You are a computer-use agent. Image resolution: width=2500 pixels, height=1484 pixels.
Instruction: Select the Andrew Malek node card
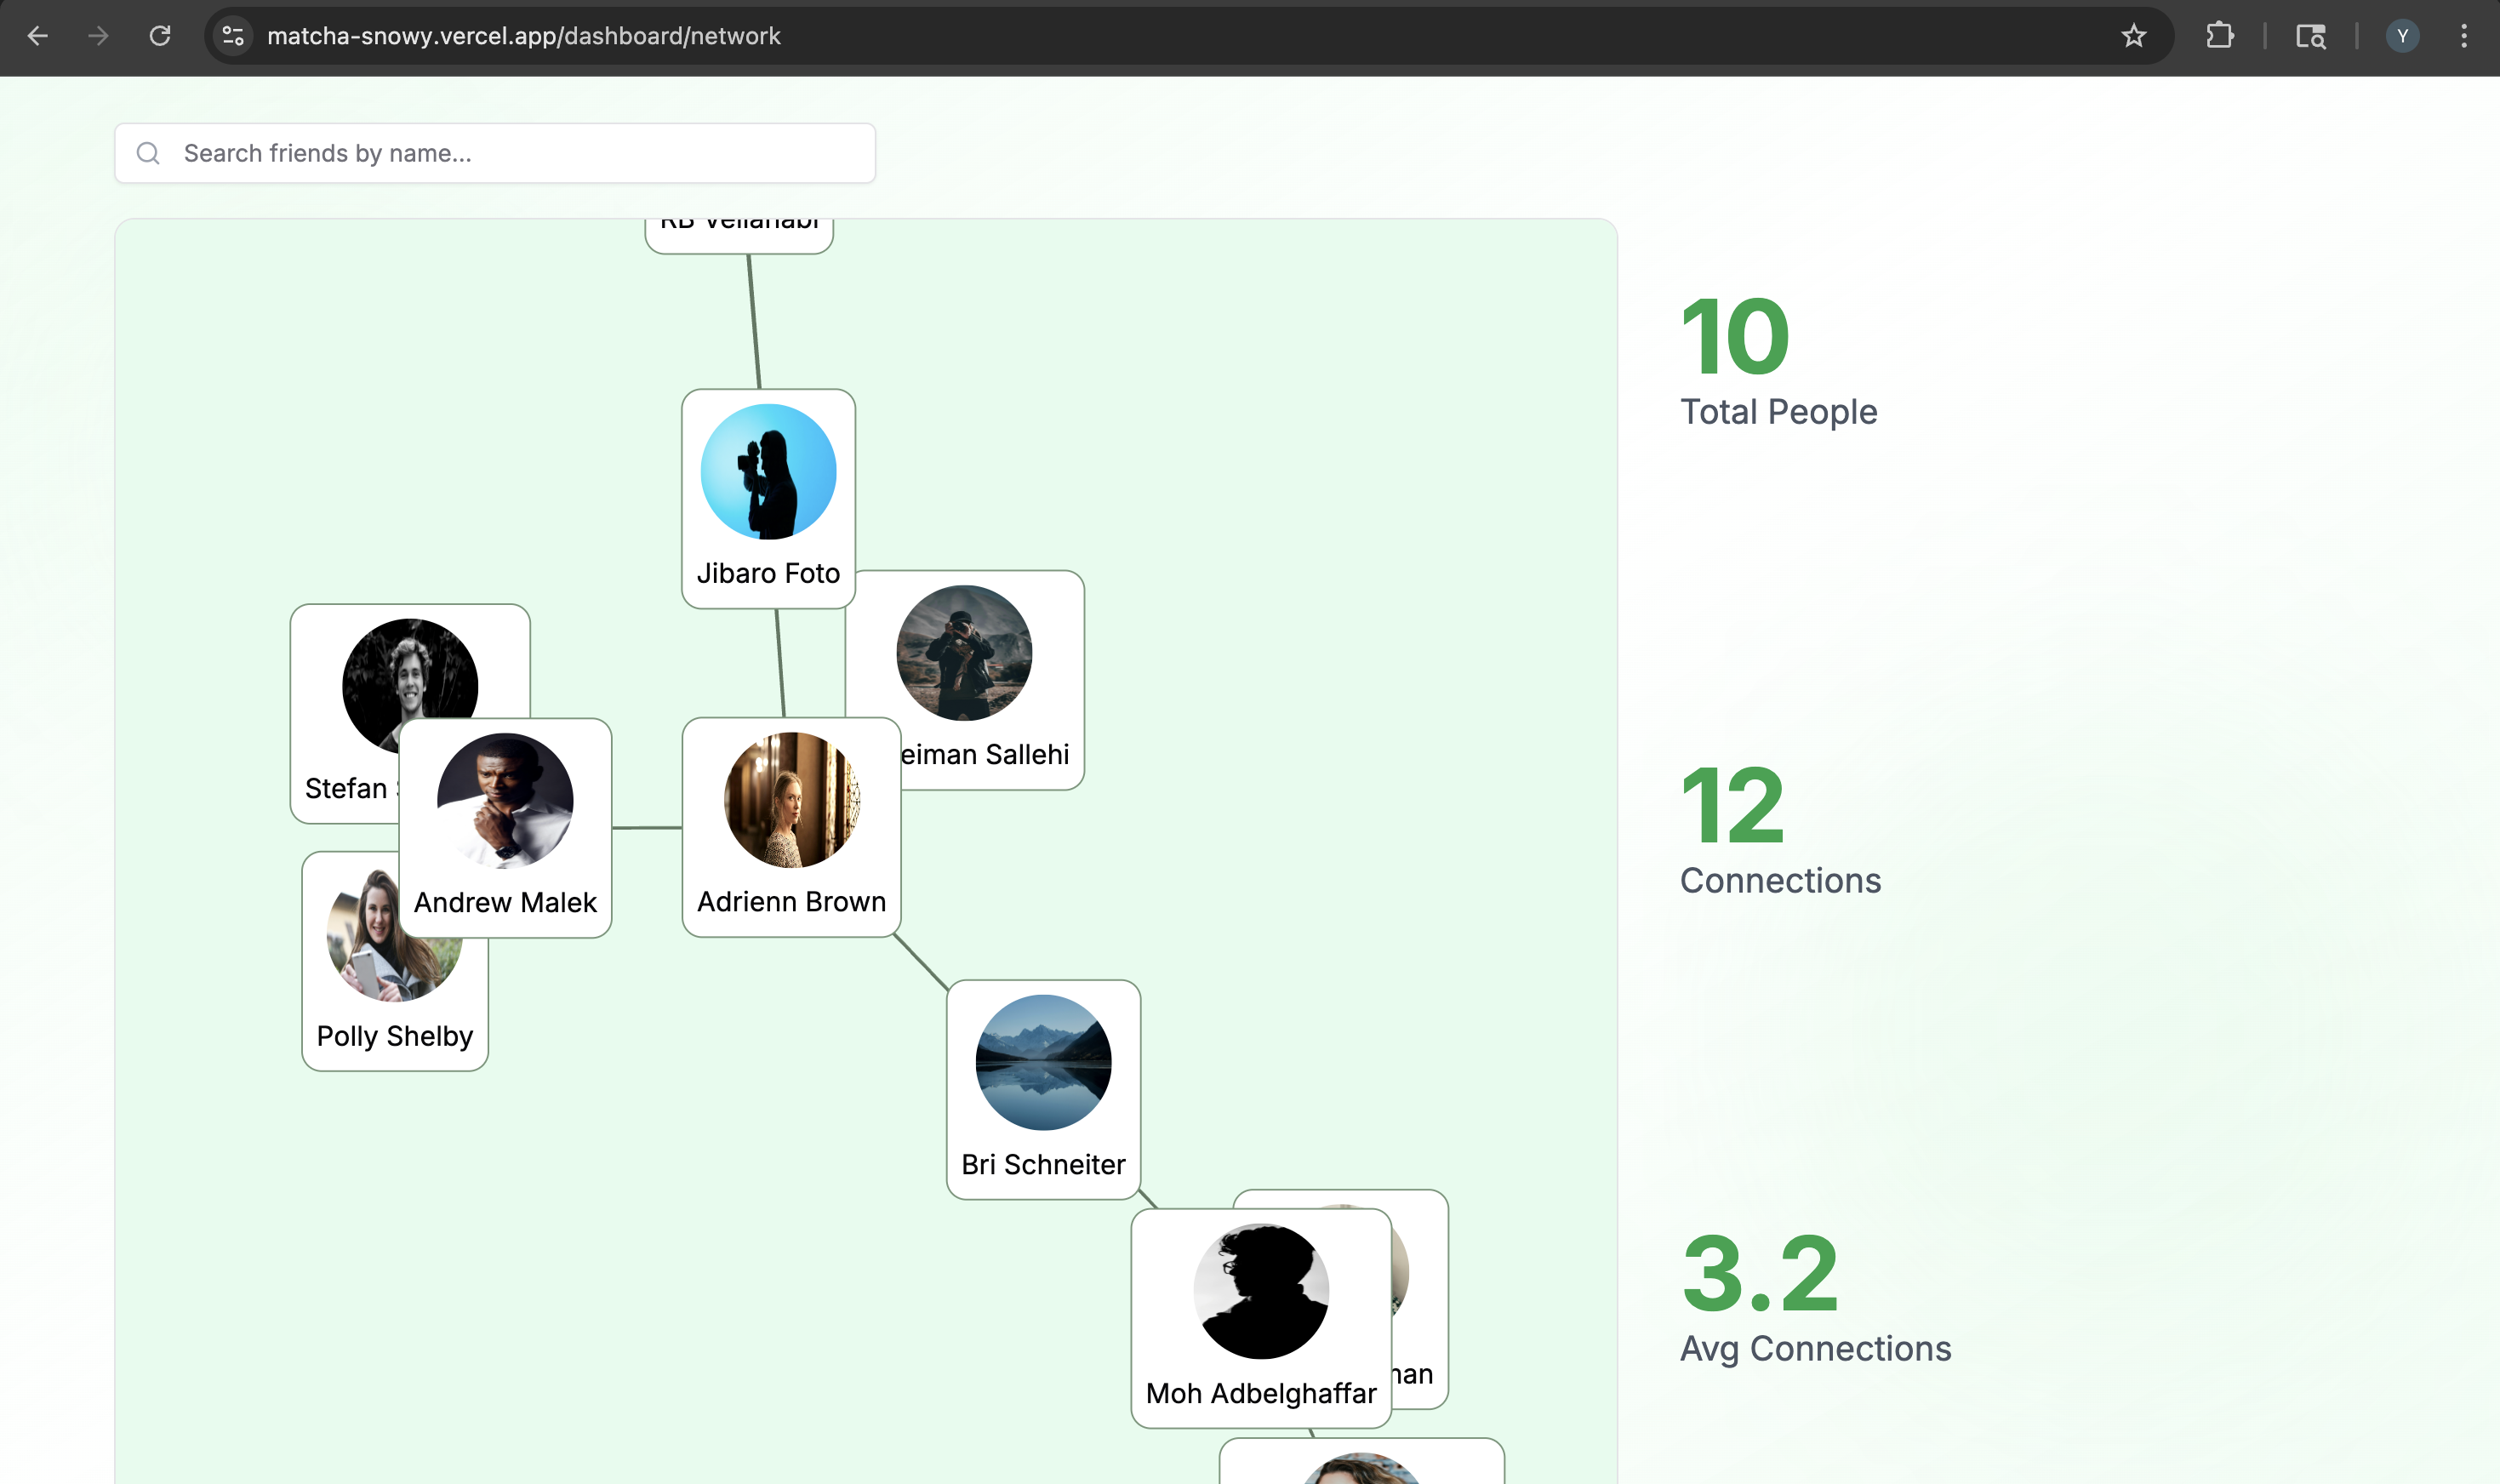(505, 826)
